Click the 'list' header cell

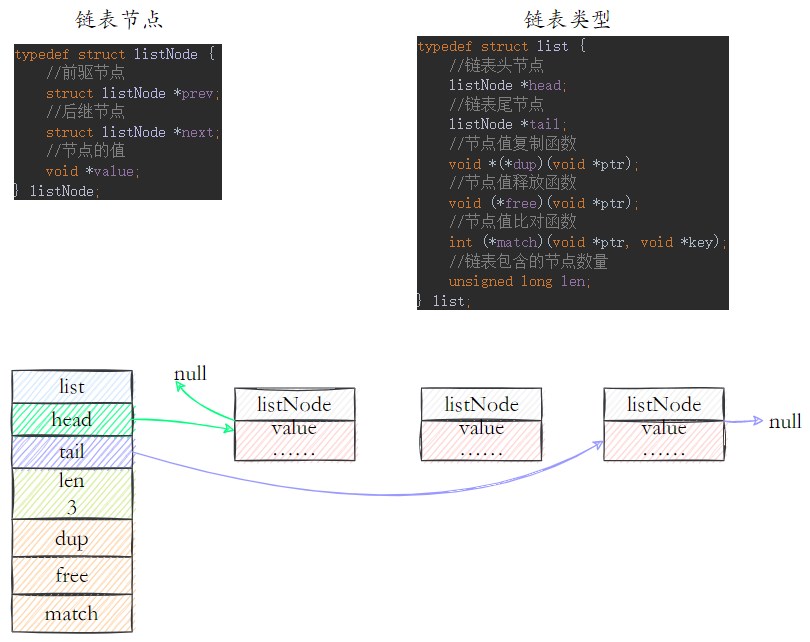72,386
